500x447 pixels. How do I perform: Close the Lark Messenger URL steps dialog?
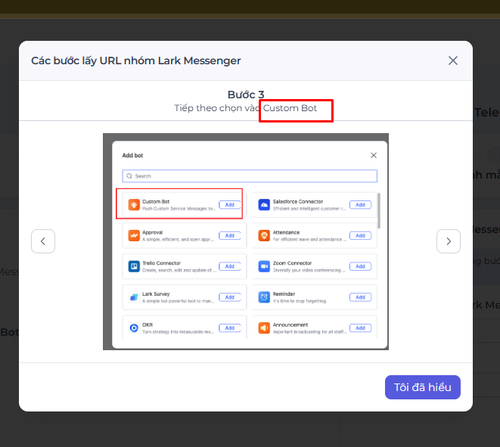click(x=453, y=61)
